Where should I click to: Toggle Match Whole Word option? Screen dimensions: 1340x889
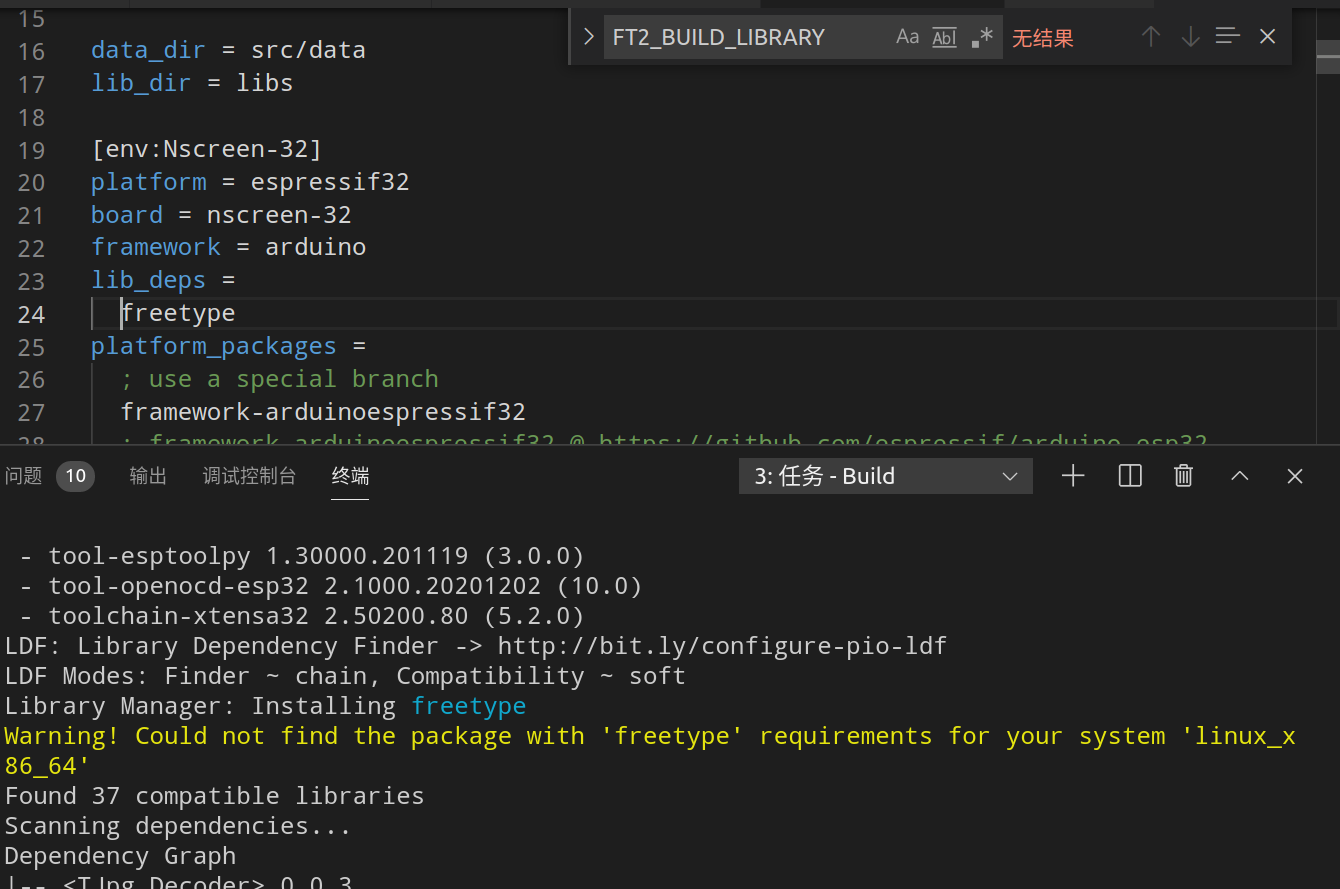pos(944,38)
